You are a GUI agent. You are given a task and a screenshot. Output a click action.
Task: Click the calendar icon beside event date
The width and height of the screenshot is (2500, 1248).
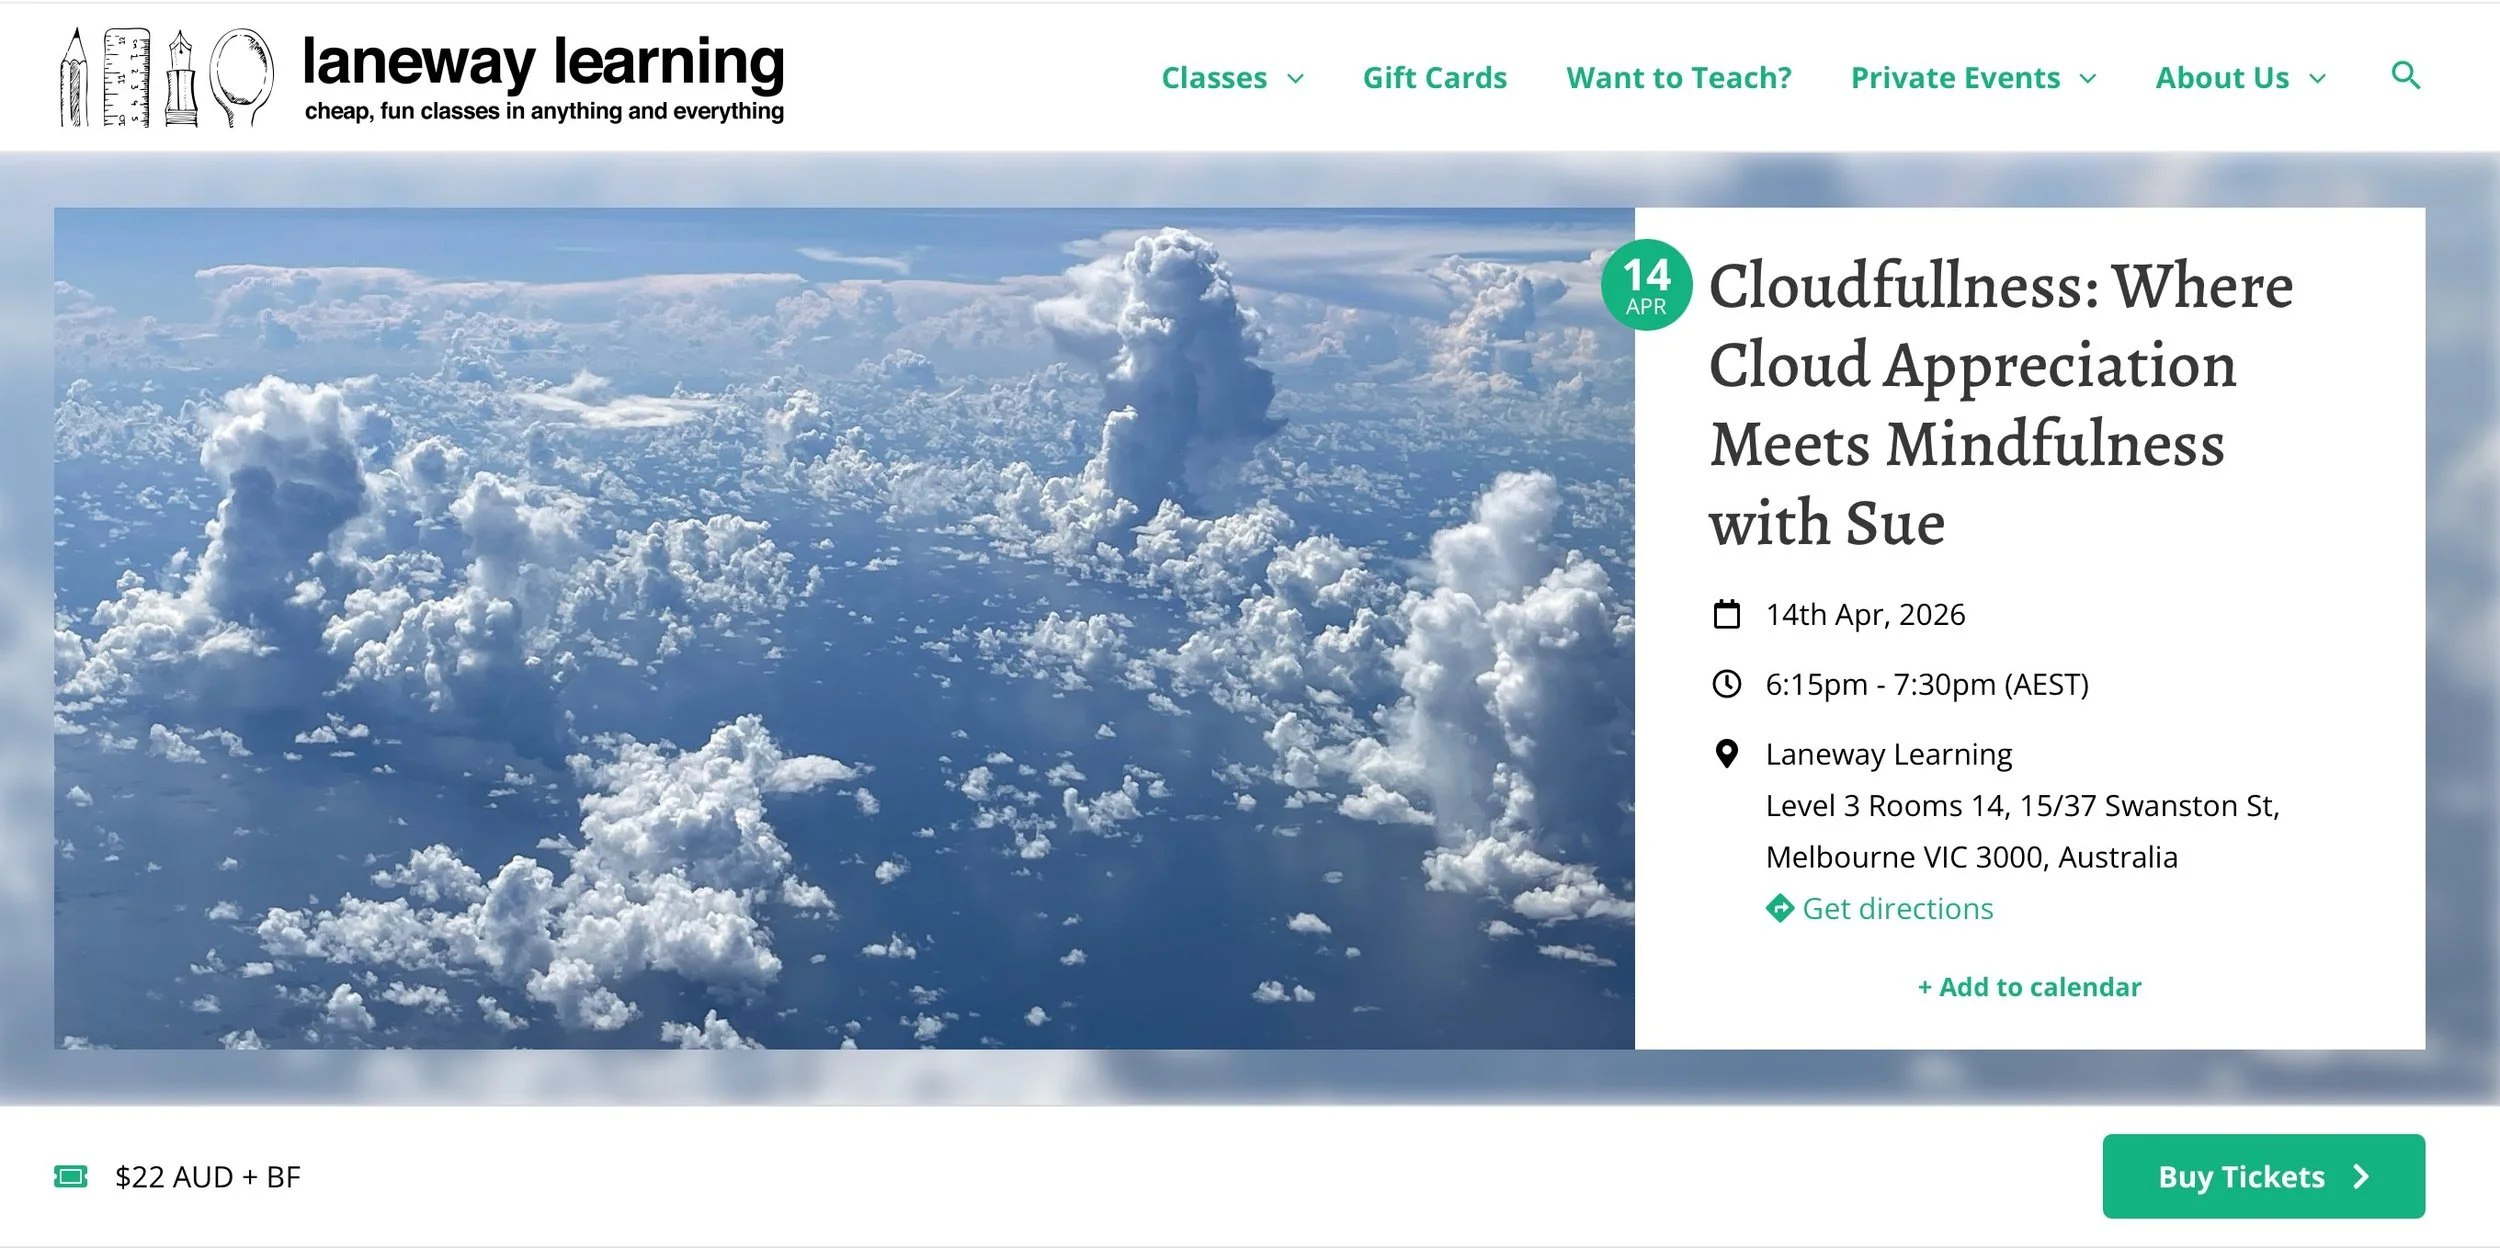pos(1726,614)
